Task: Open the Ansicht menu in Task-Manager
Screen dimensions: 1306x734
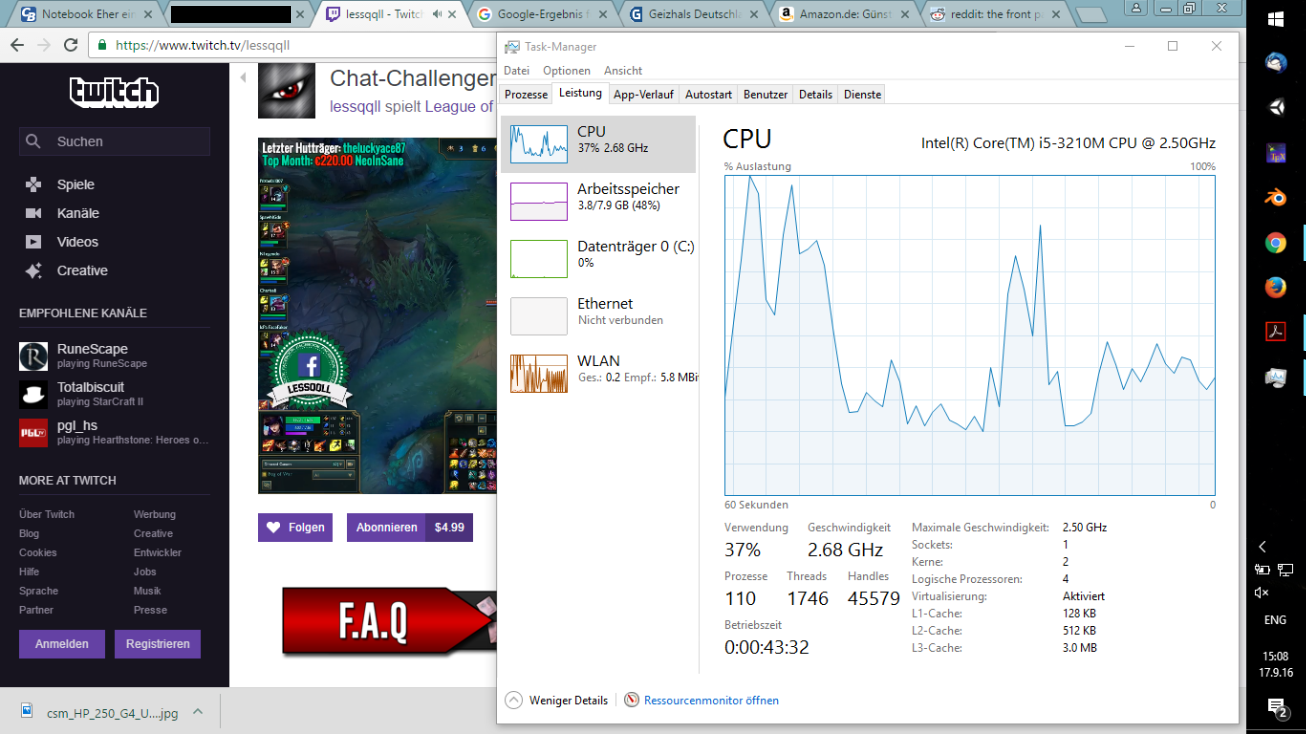Action: (623, 71)
